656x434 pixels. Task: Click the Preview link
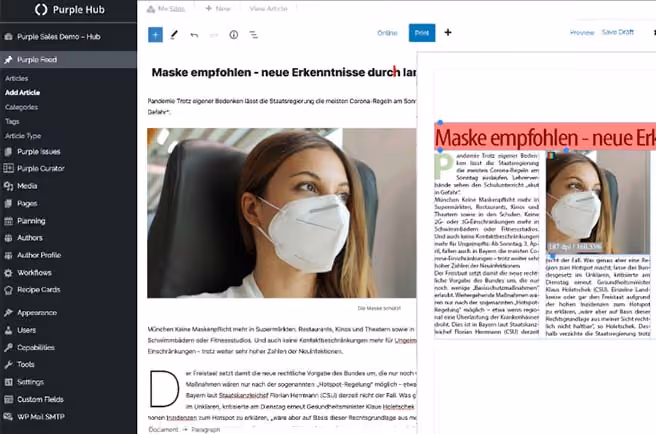click(x=582, y=32)
